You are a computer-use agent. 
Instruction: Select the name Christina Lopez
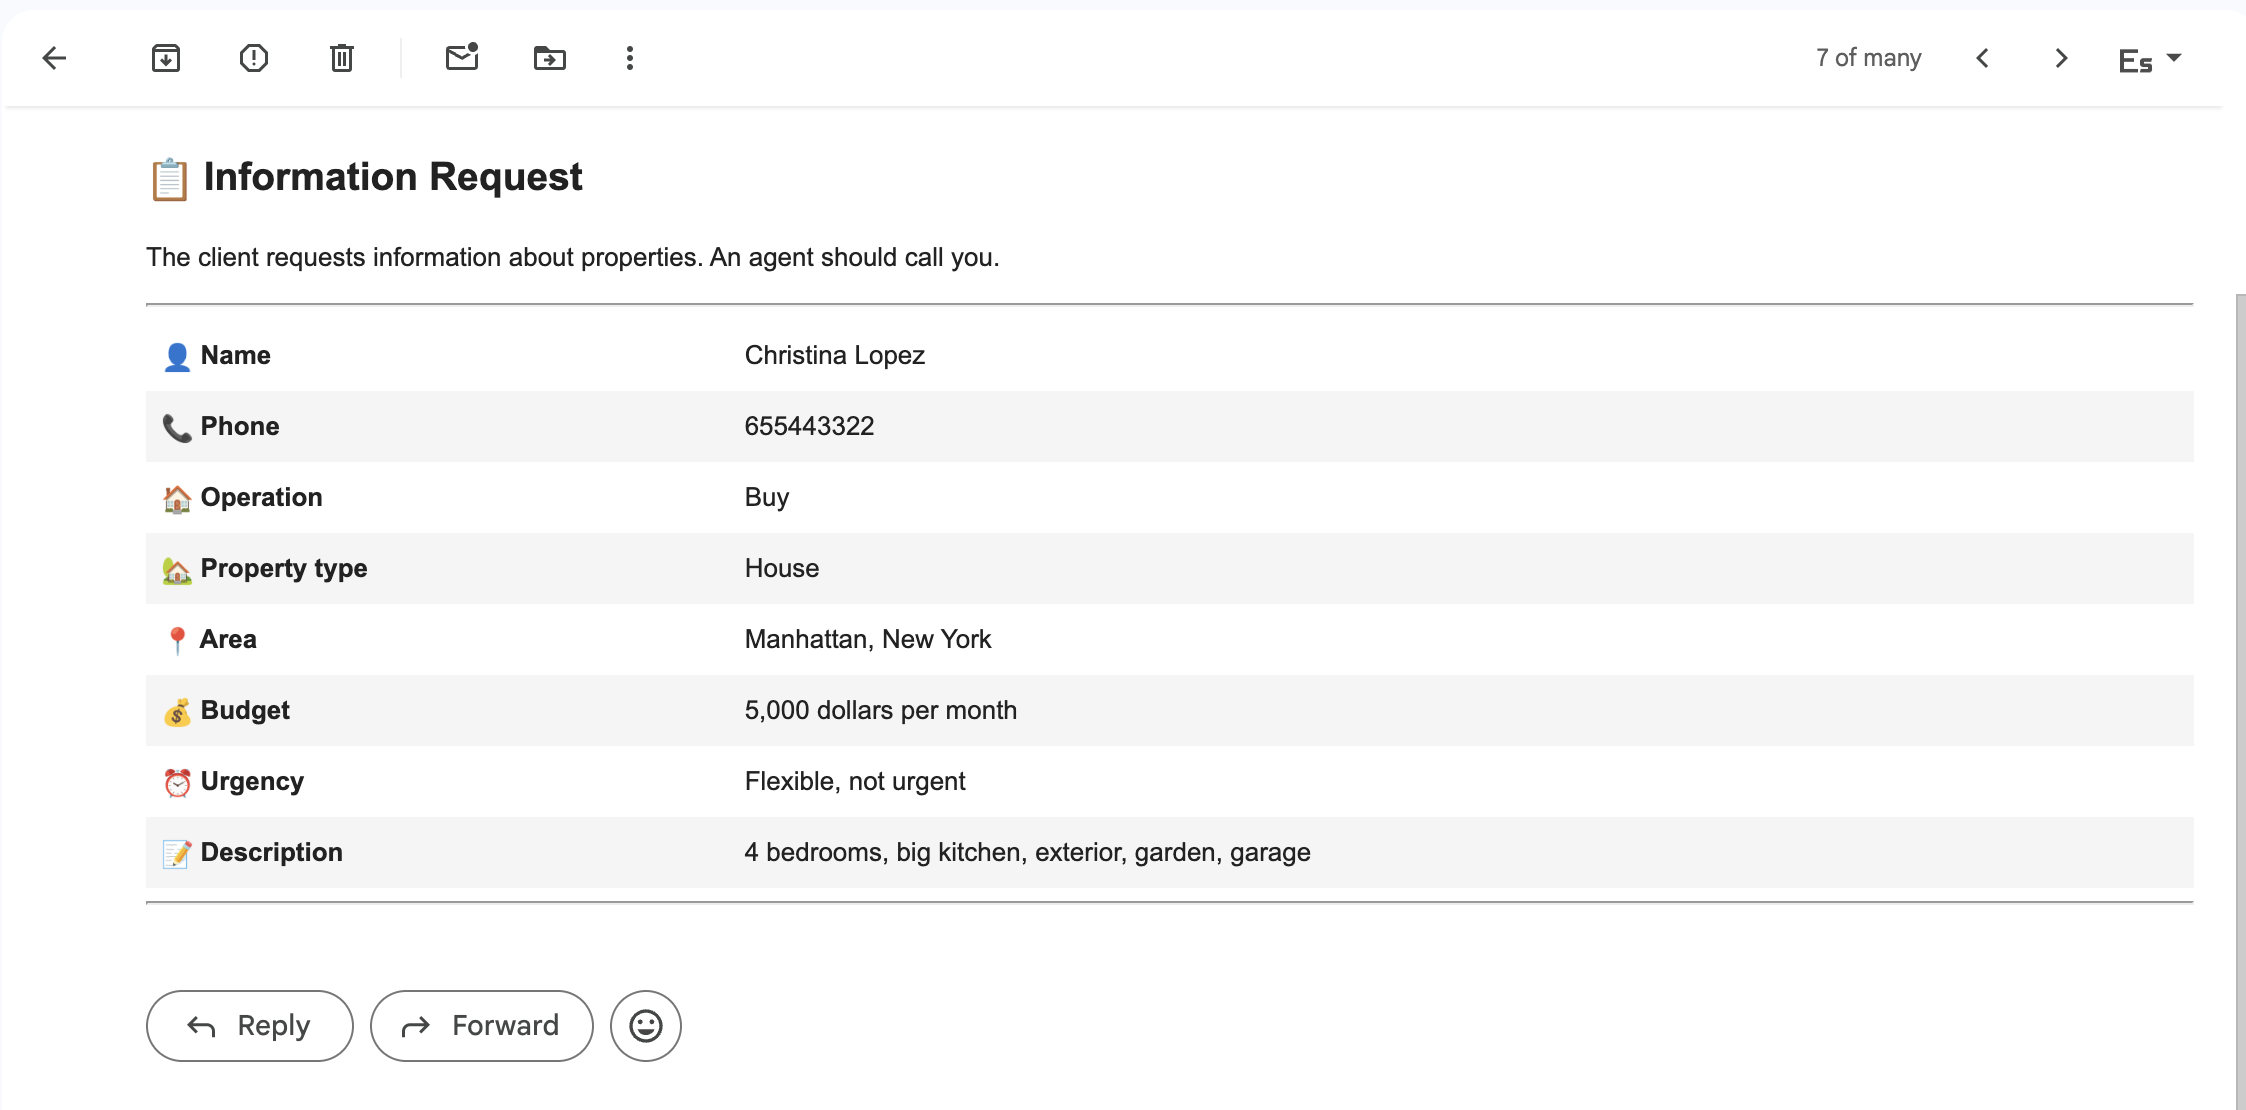[x=835, y=355]
